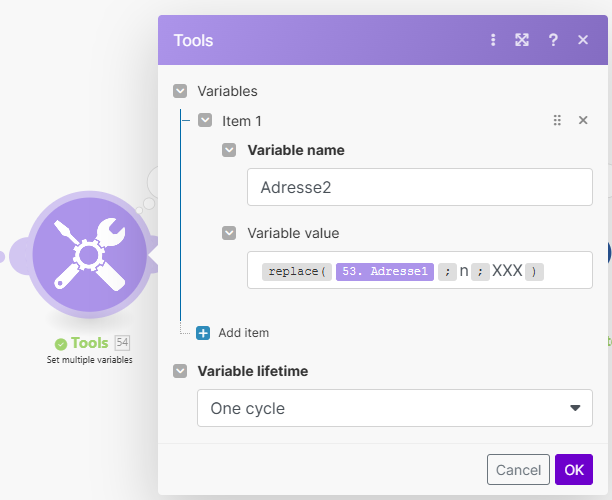Image resolution: width=612 pixels, height=500 pixels.
Task: Open the dialog's three-dot options menu
Action: point(493,40)
